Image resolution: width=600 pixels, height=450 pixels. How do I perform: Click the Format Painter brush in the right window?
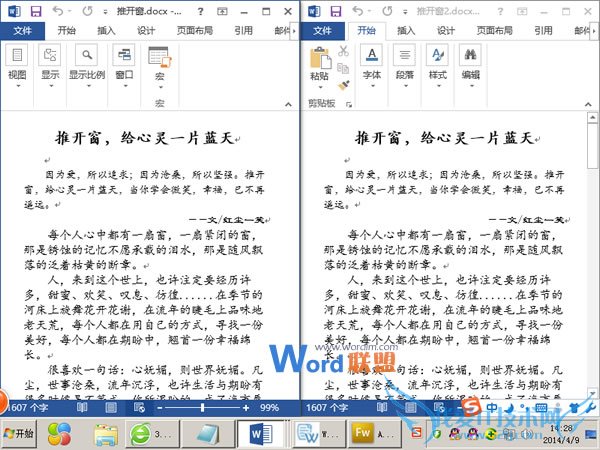click(343, 85)
